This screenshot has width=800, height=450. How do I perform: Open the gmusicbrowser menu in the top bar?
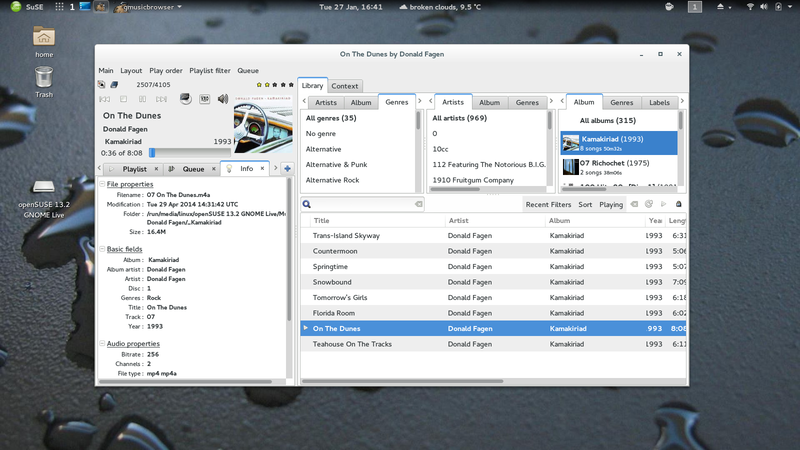click(148, 7)
